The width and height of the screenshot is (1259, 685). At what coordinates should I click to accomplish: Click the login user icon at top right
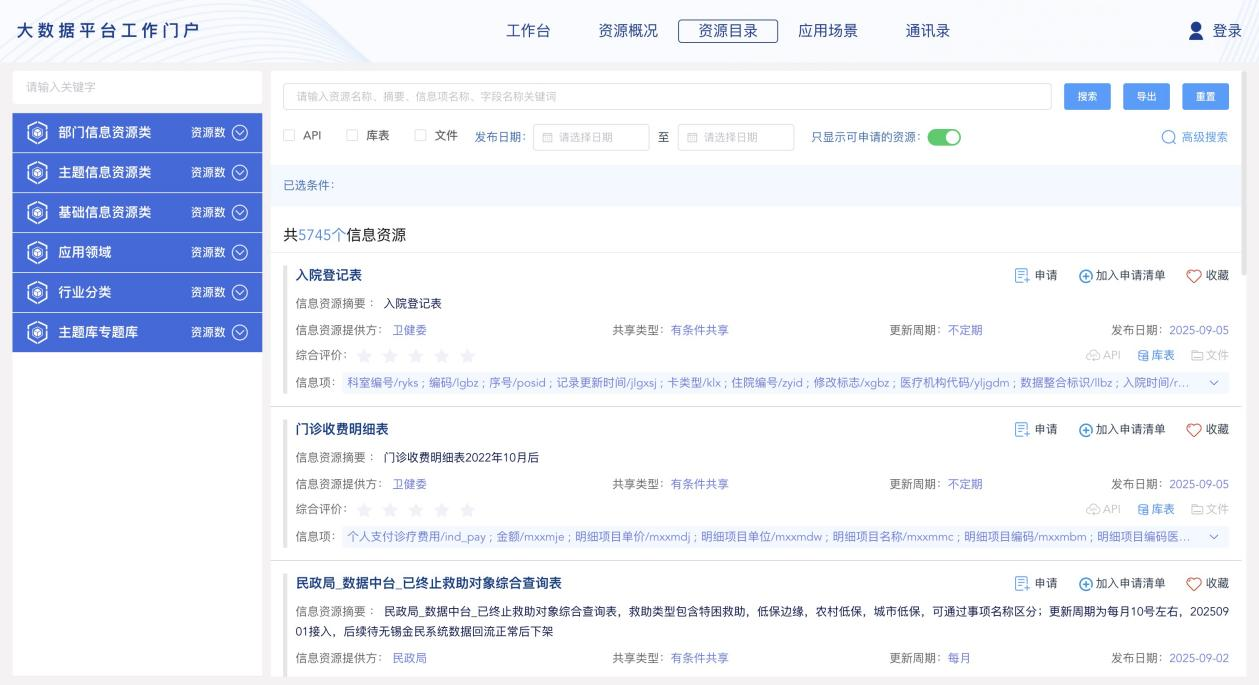pos(1199,29)
